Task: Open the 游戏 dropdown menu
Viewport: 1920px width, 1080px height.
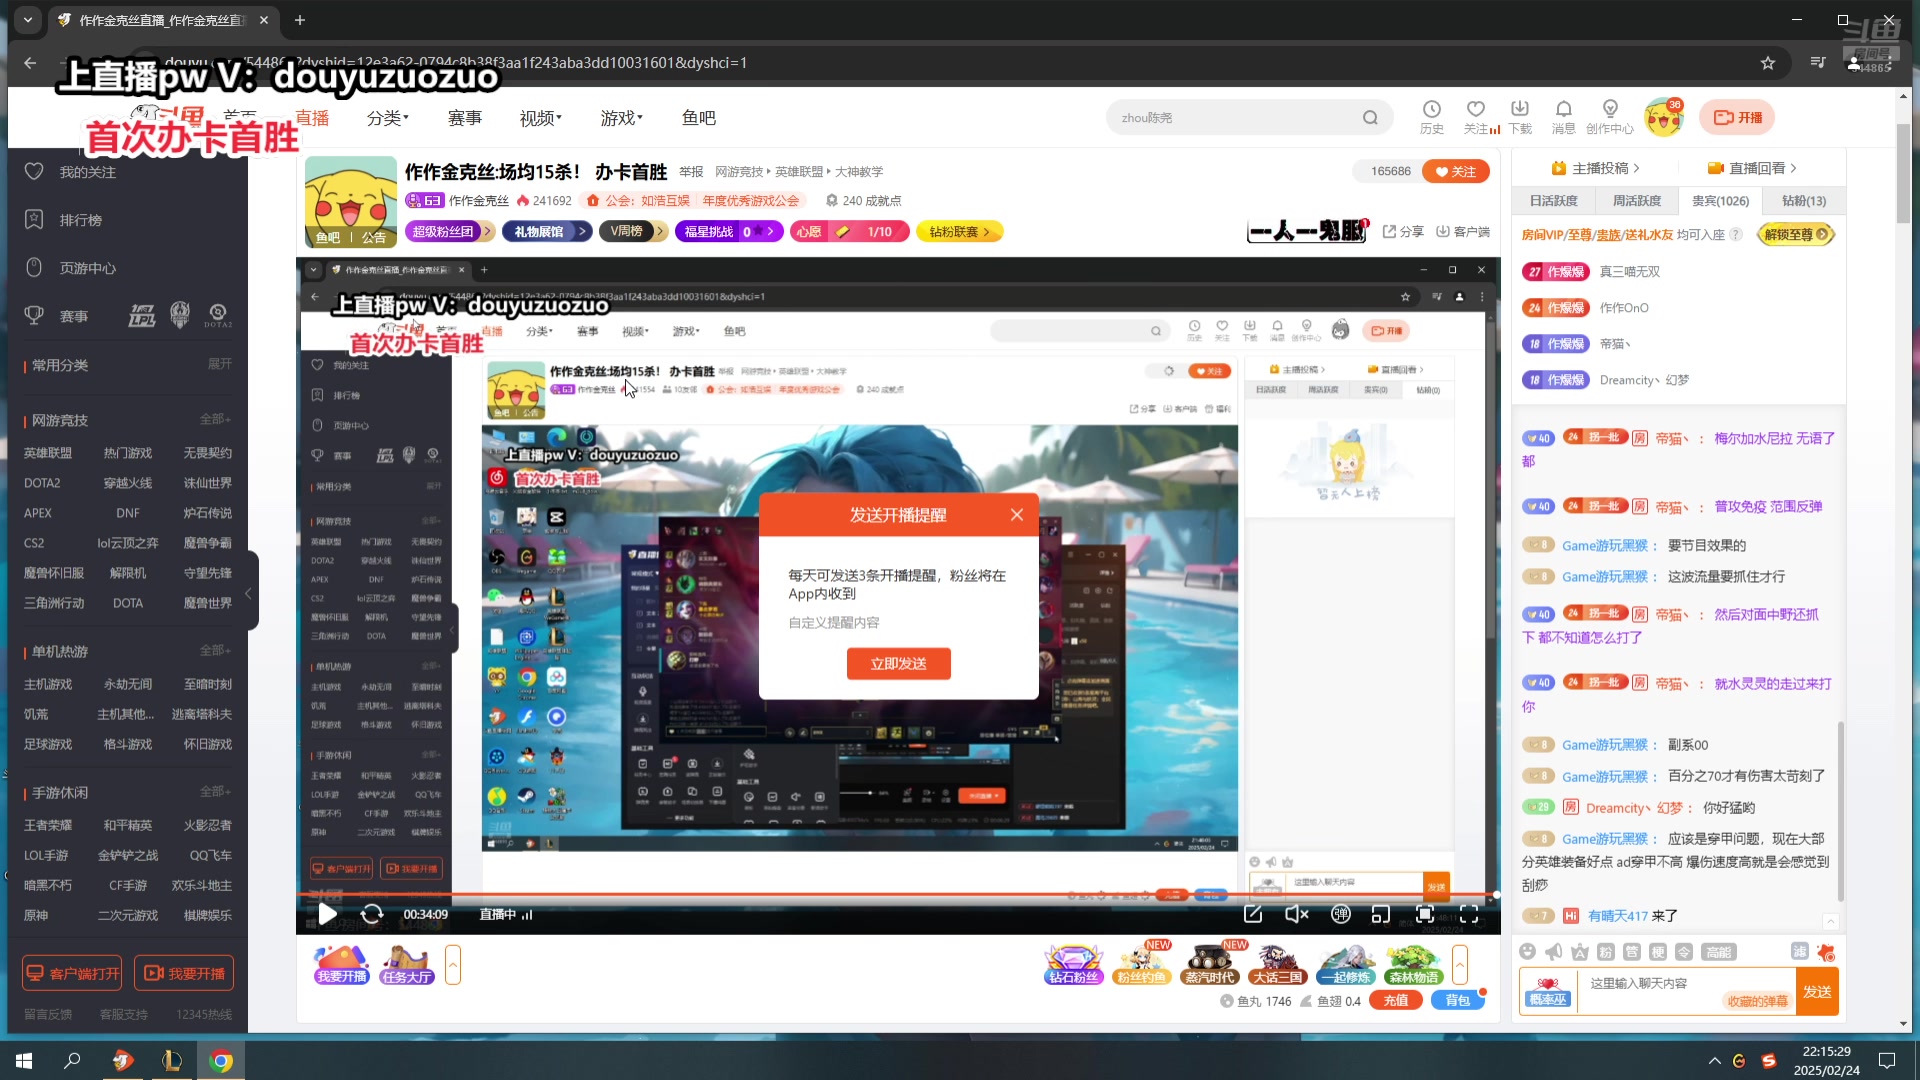Action: (x=622, y=118)
